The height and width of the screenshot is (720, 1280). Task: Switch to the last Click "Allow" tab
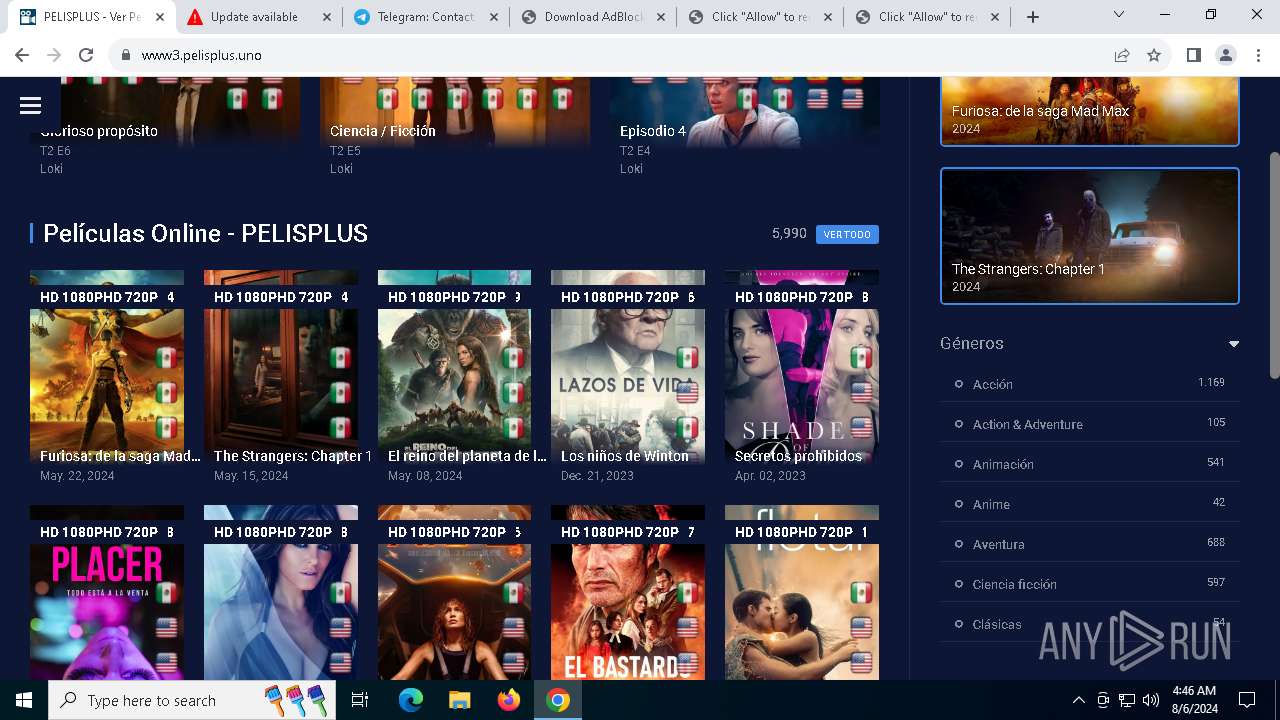(x=926, y=17)
